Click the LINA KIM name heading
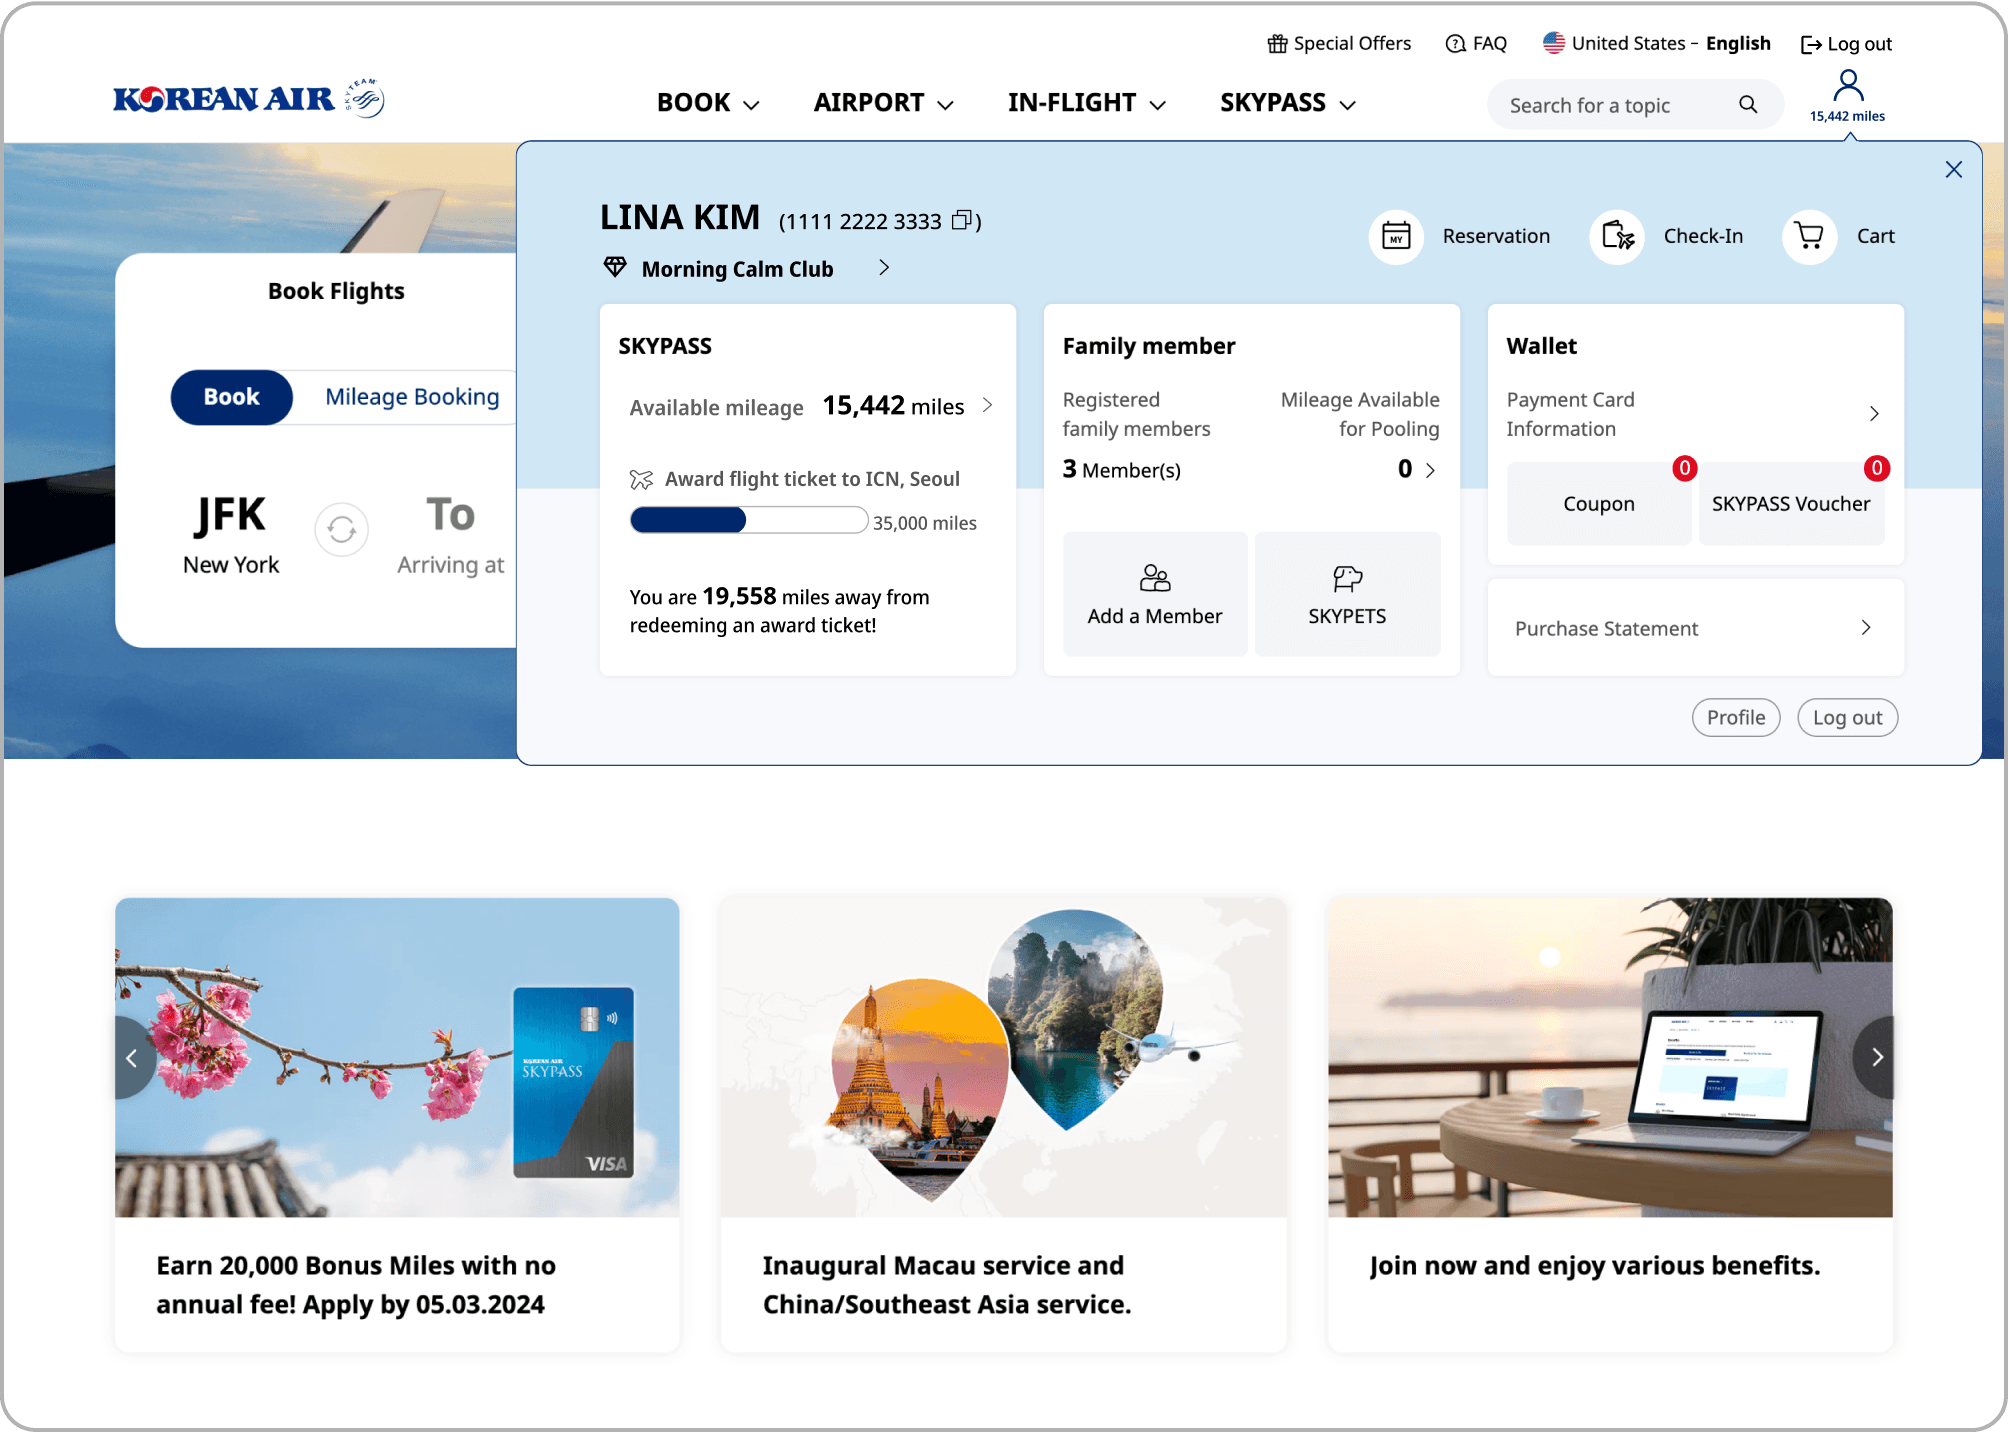 [680, 218]
